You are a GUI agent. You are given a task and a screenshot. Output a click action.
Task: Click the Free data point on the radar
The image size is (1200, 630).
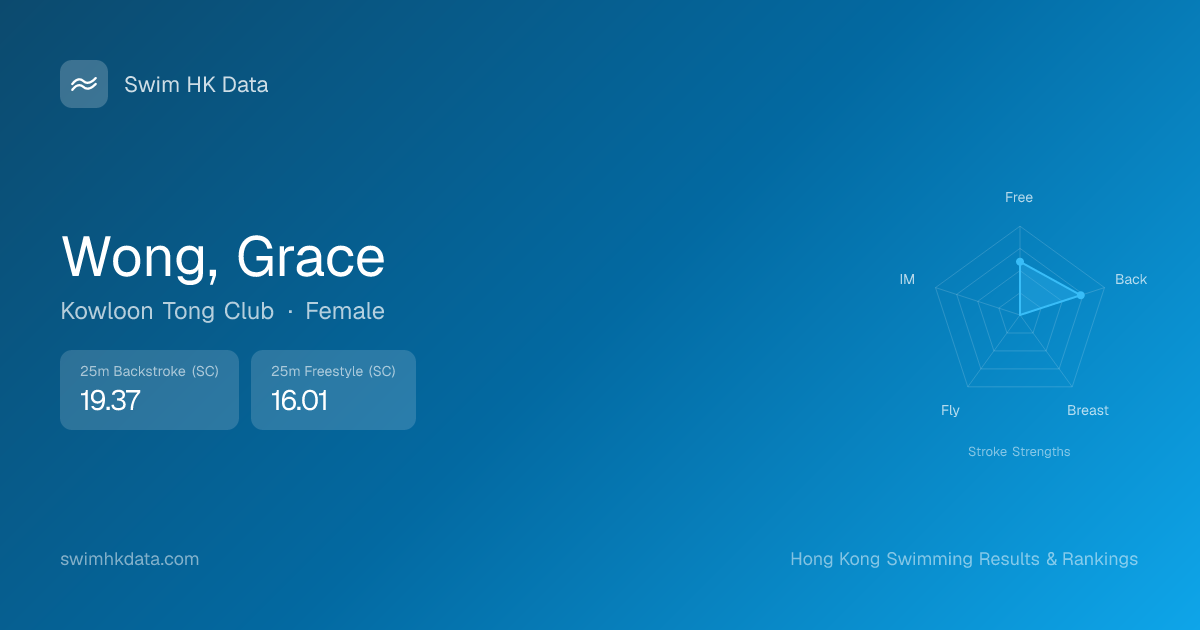tap(1020, 262)
